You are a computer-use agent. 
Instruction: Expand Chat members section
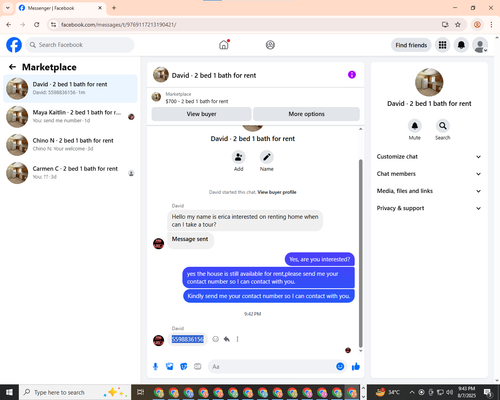(x=429, y=174)
